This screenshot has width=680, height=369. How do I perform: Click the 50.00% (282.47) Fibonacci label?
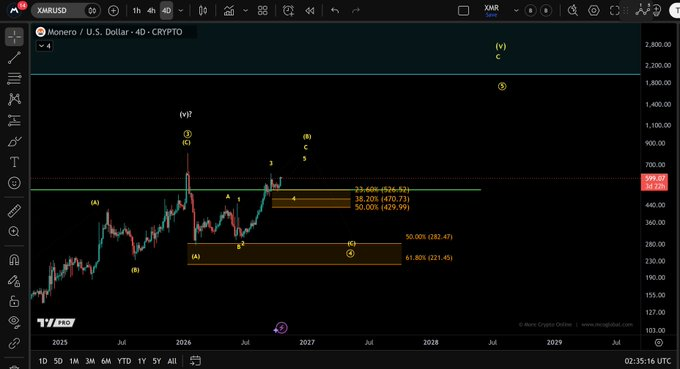(429, 237)
